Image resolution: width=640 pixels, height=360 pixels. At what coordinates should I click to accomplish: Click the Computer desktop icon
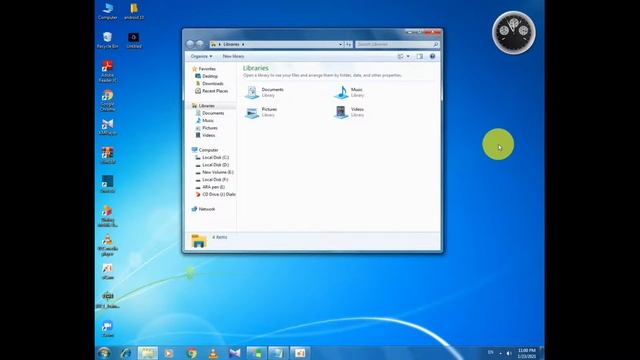108,11
